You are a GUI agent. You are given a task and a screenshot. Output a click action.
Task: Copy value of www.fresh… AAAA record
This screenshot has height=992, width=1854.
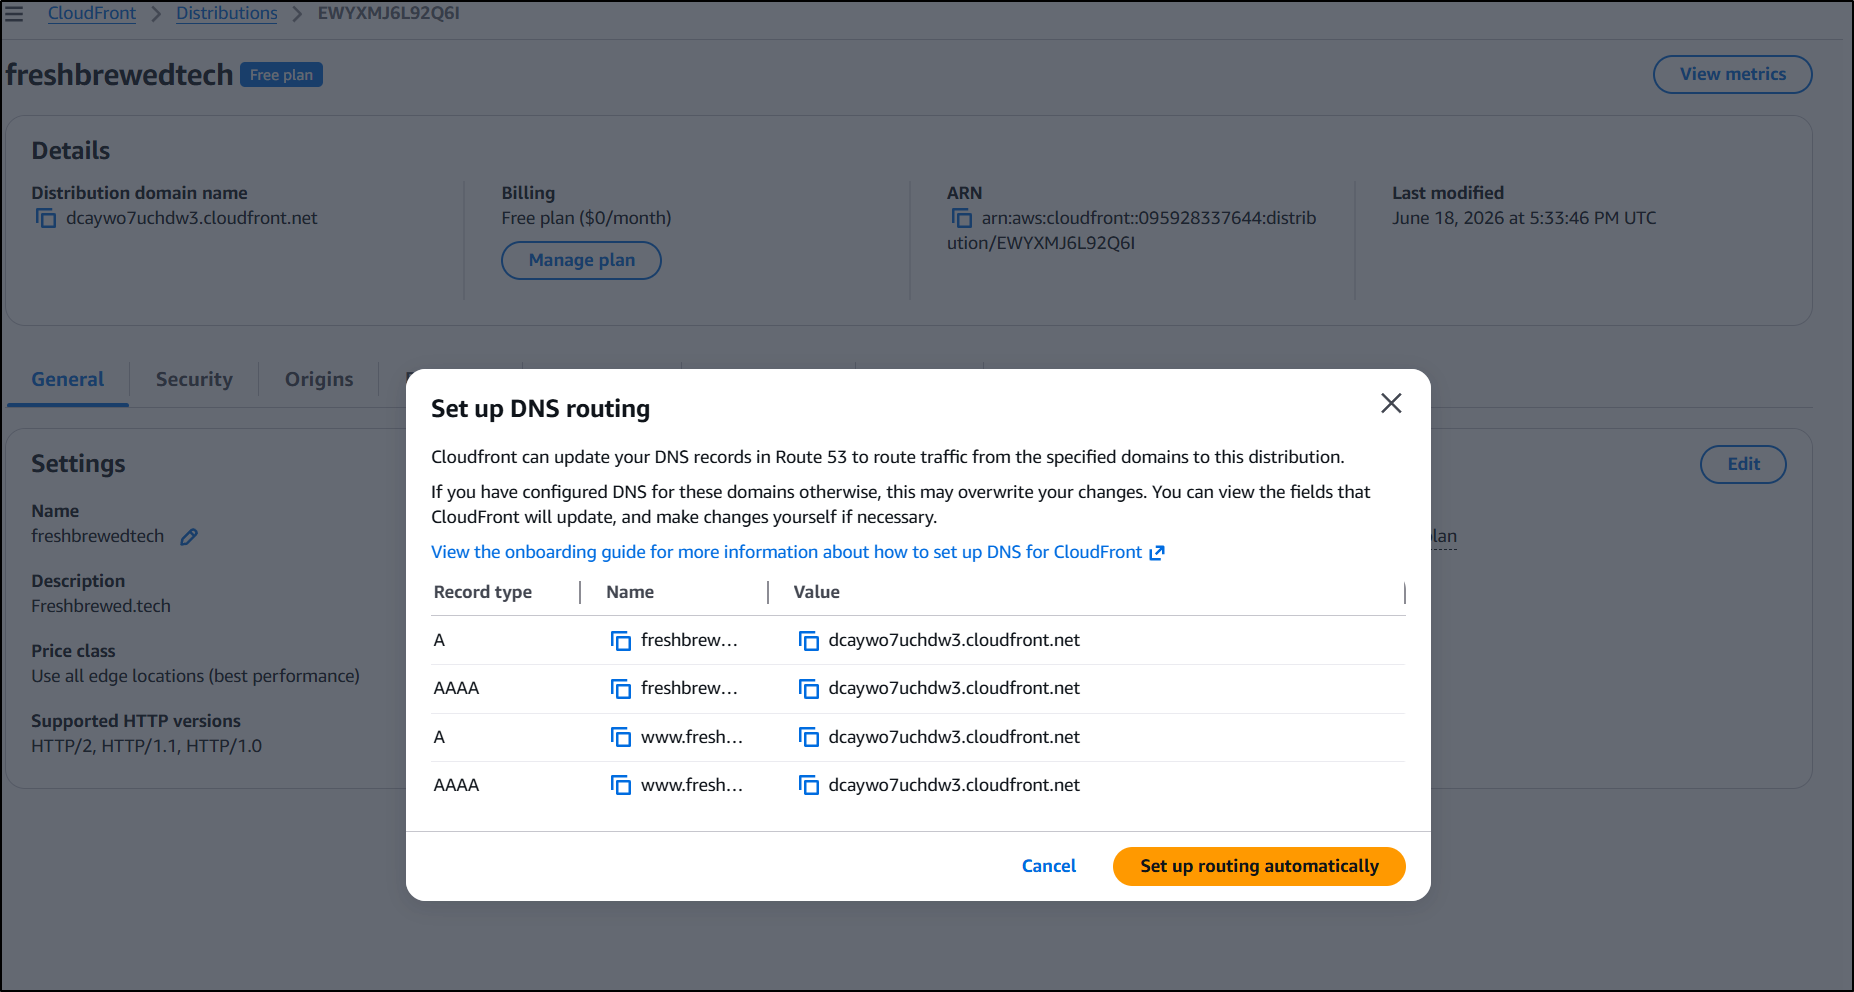coord(809,786)
